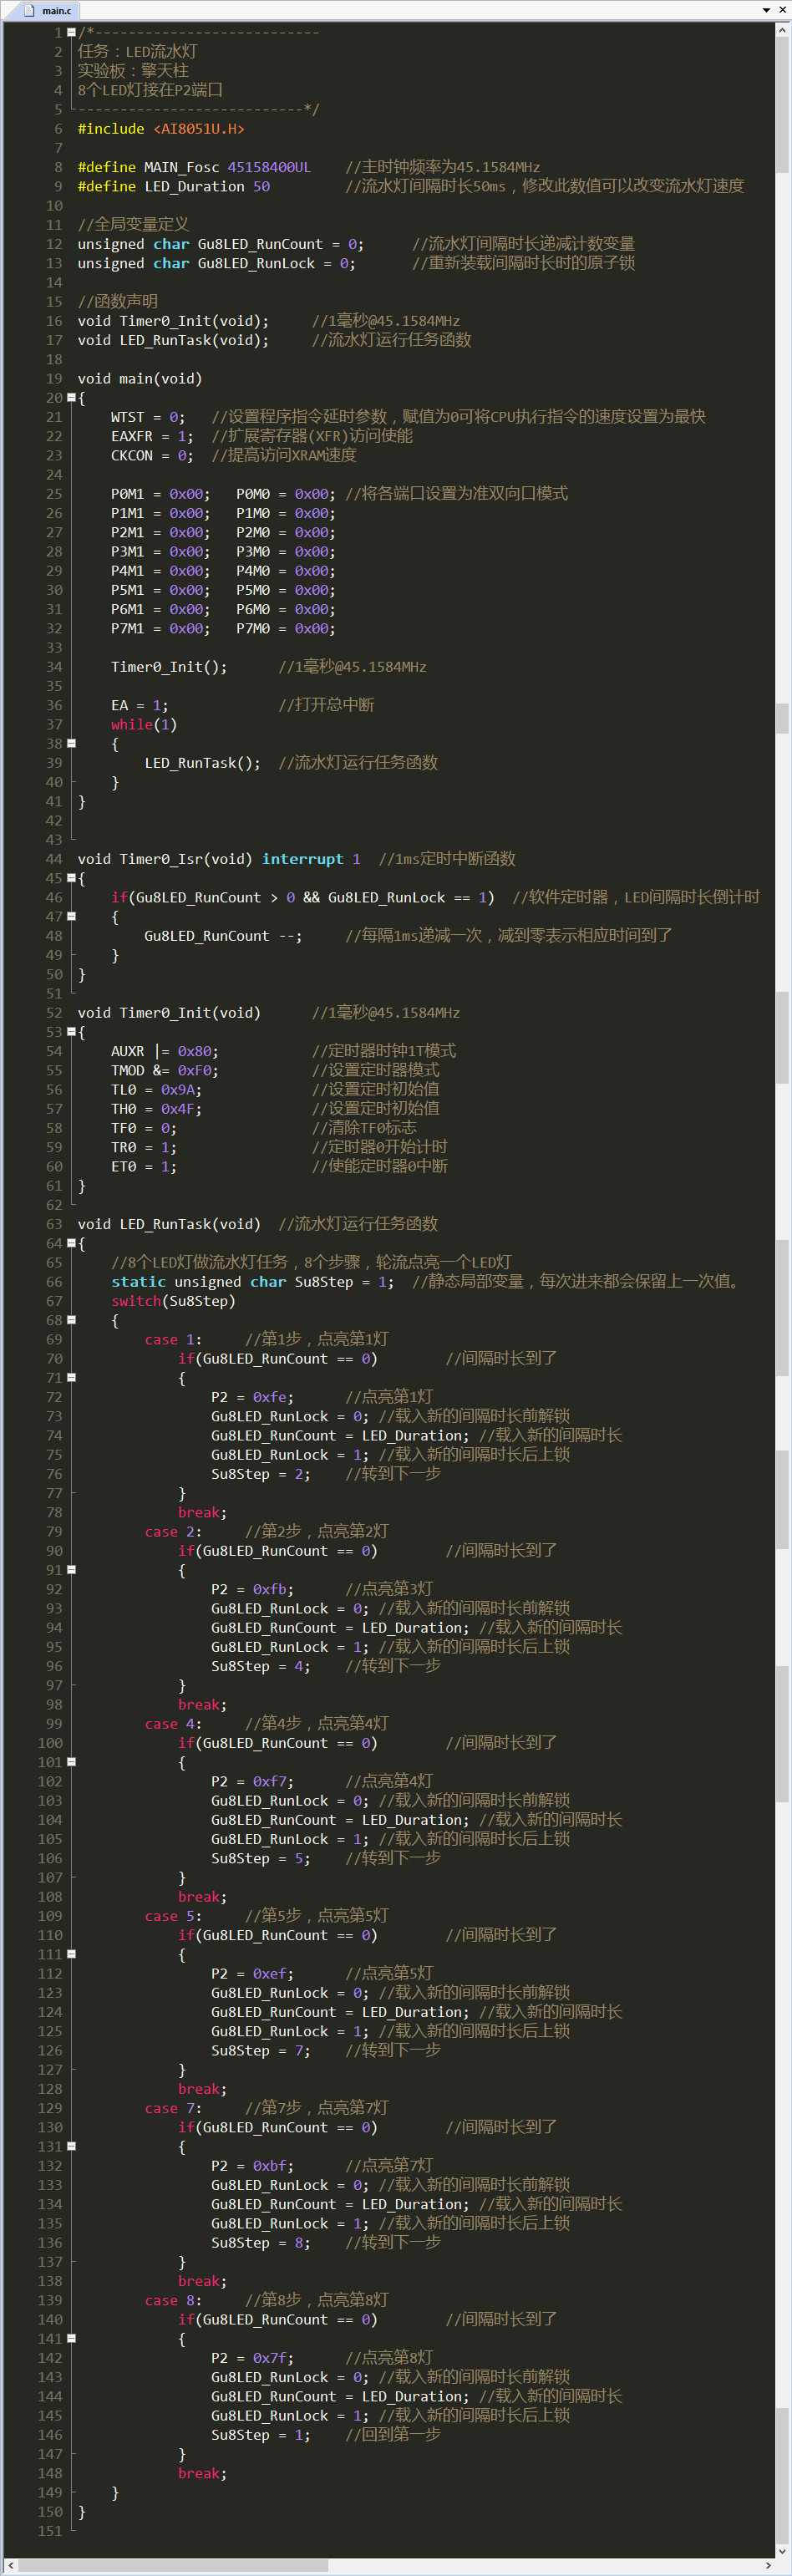The height and width of the screenshot is (2576, 792).
Task: Click the 'TR0 = 1;' statement
Action: coord(144,1147)
